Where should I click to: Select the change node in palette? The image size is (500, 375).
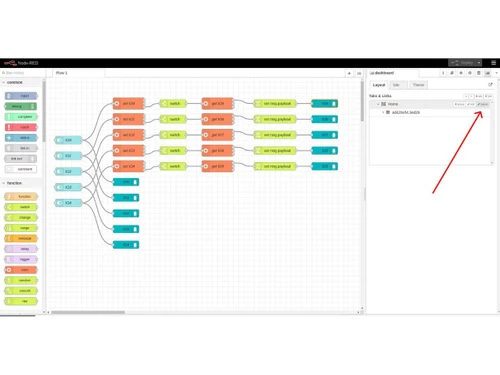21,217
